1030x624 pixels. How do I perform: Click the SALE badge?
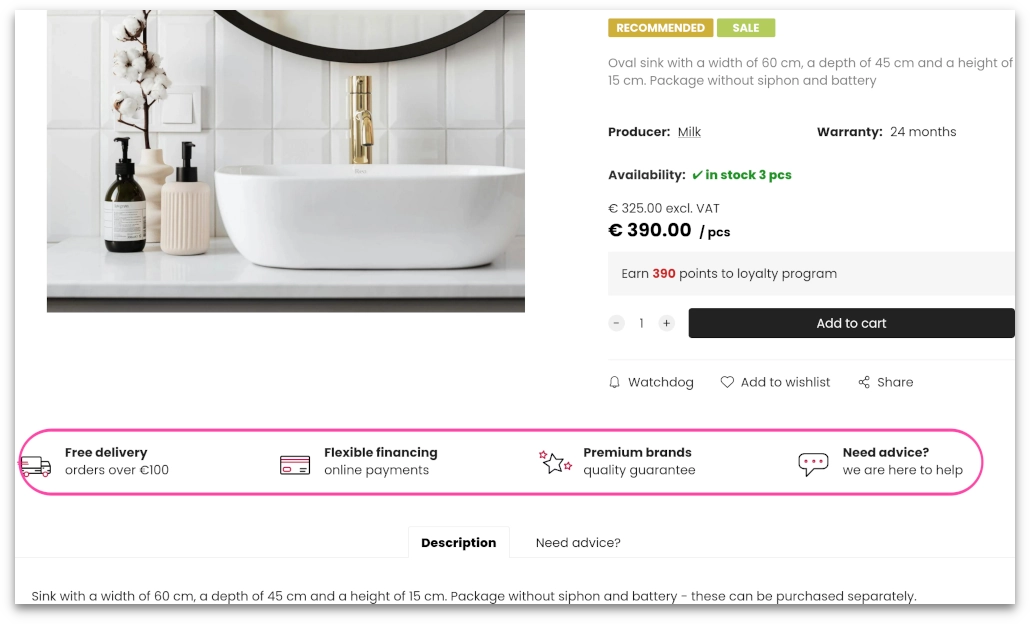746,28
